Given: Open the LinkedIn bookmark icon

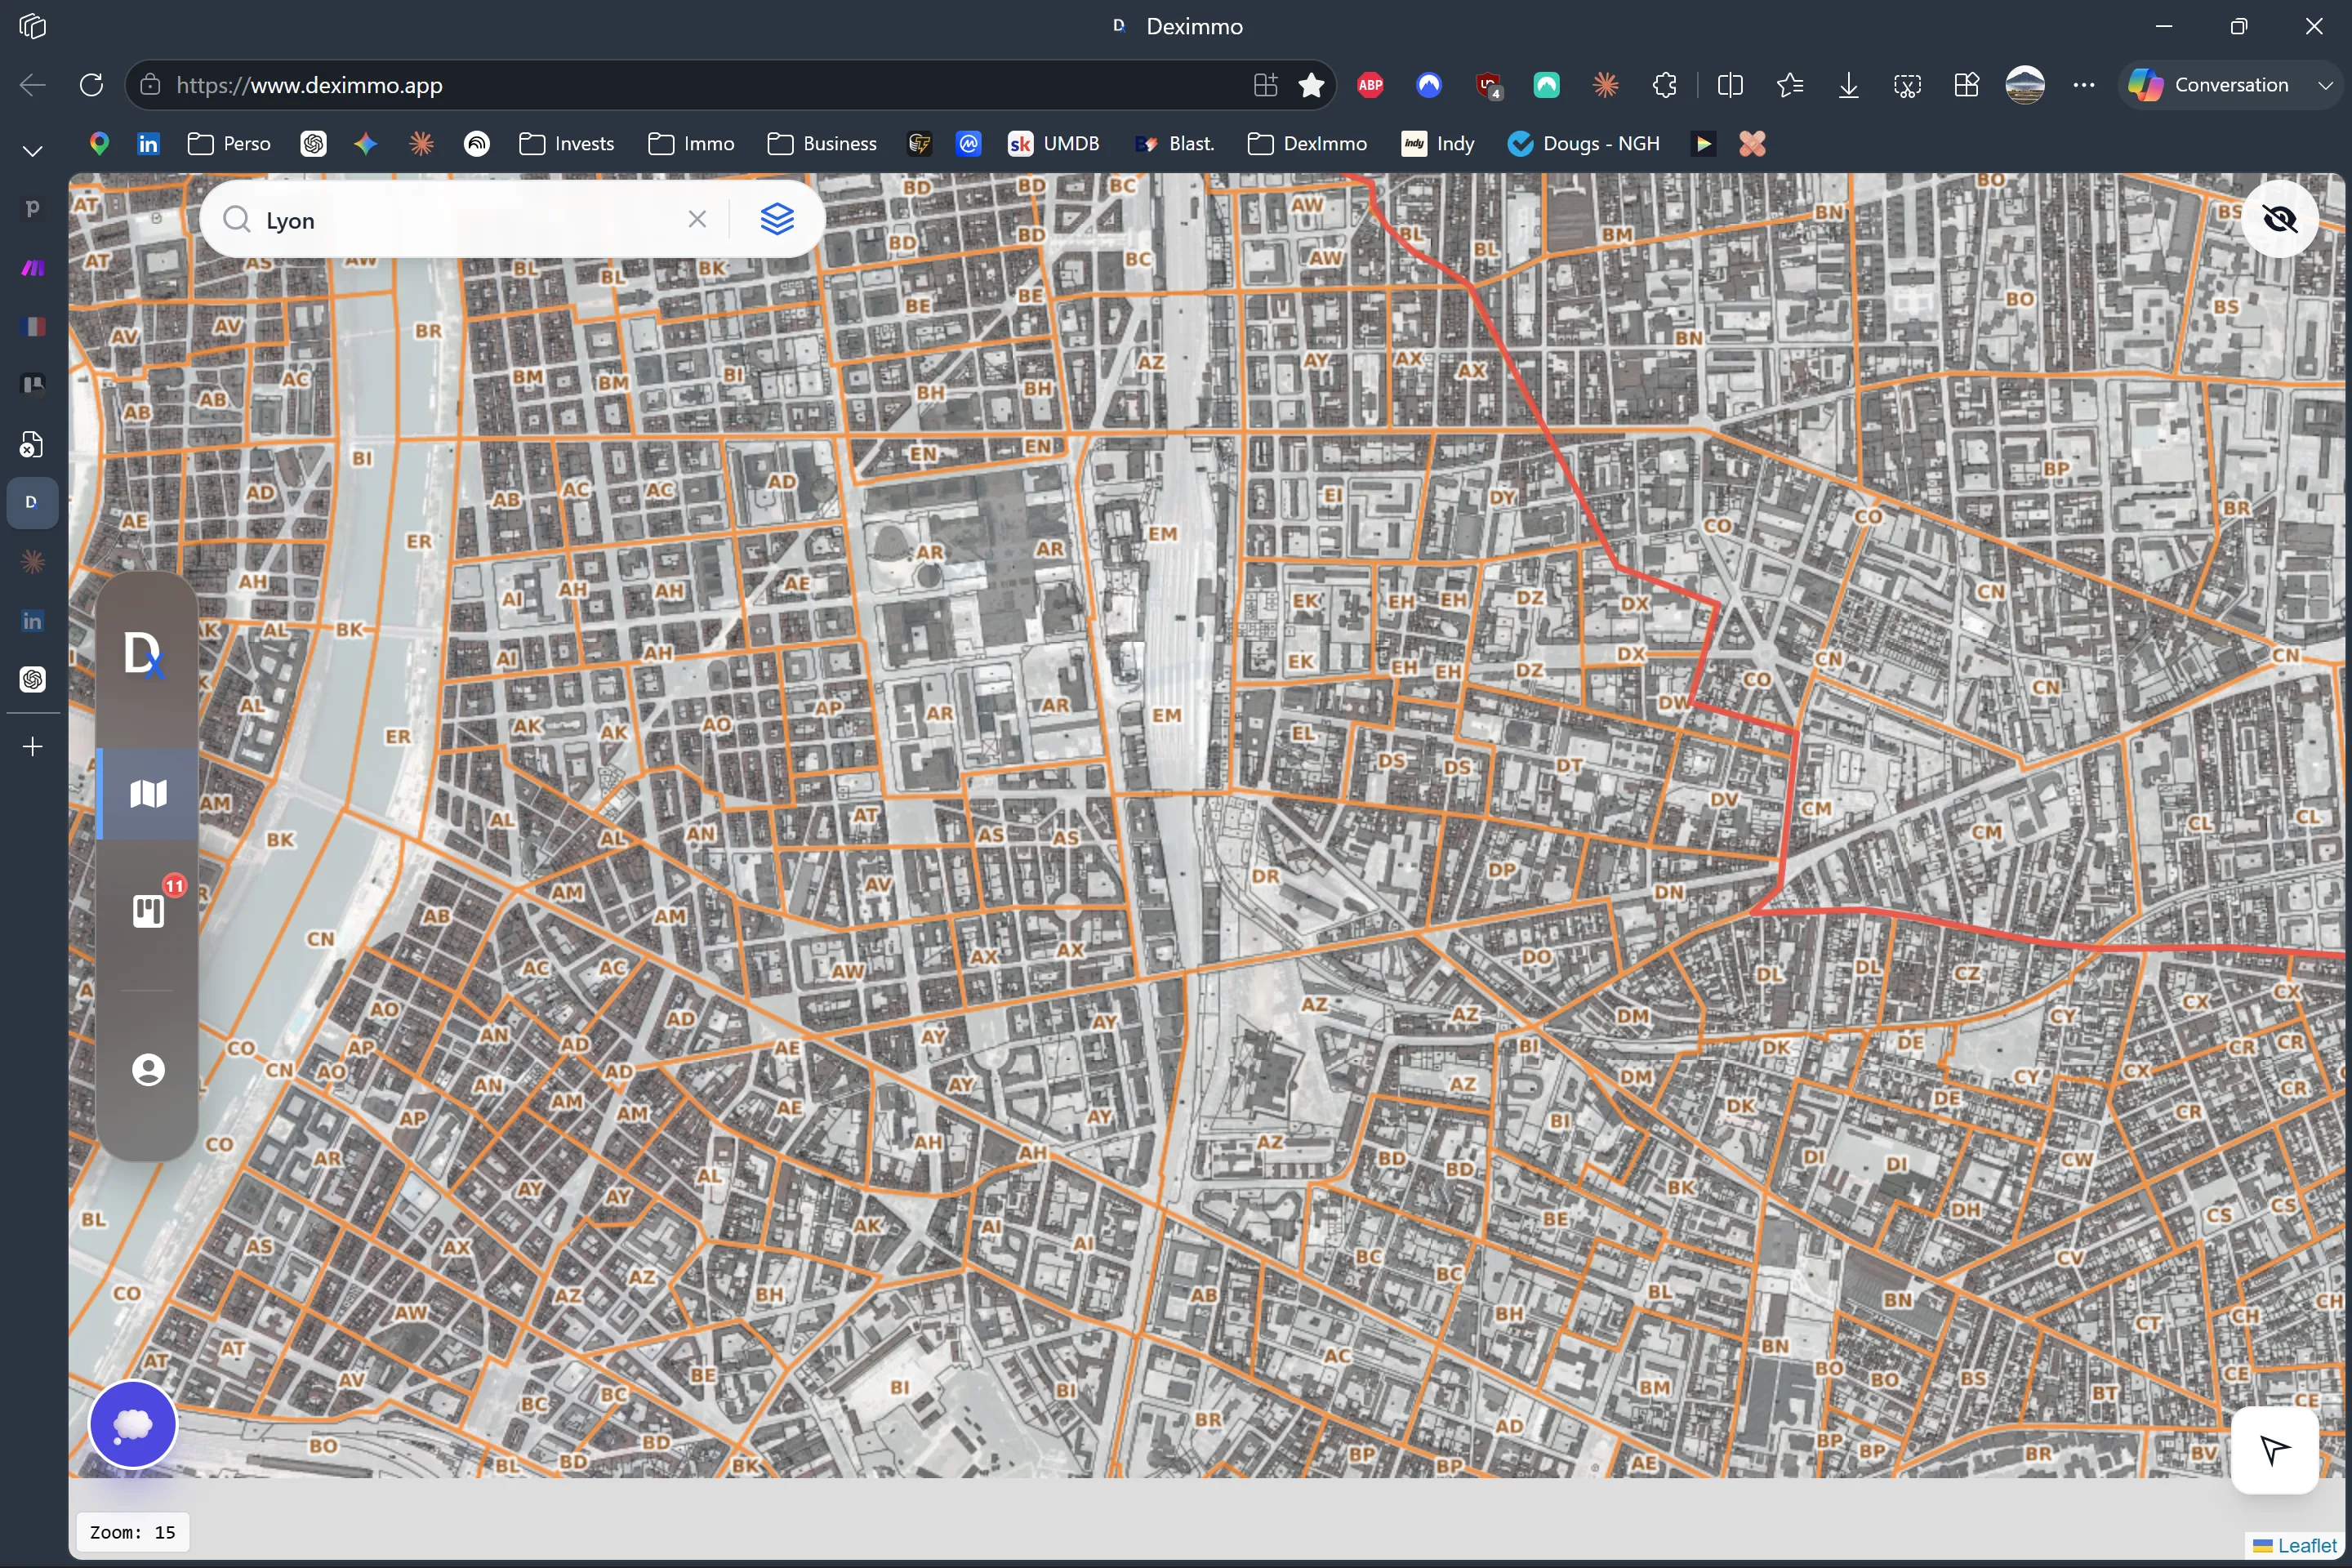Looking at the screenshot, I should [x=148, y=143].
